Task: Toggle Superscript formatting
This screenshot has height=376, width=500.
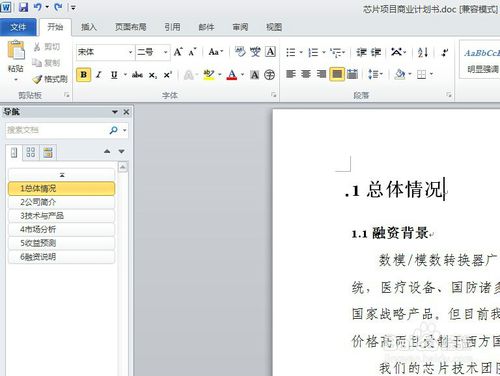Action: pos(168,75)
